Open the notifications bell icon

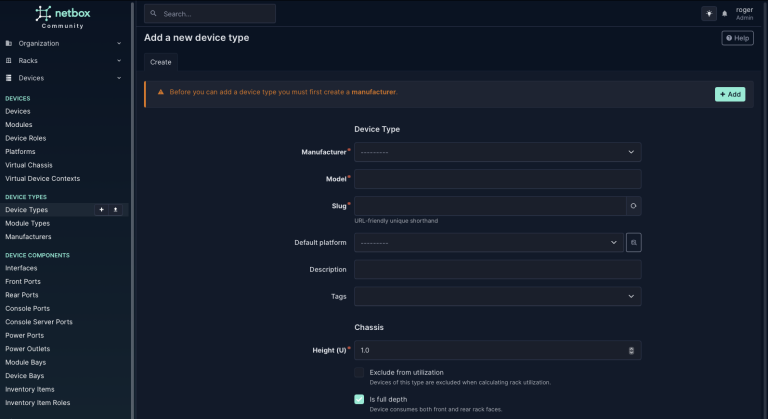(x=724, y=14)
